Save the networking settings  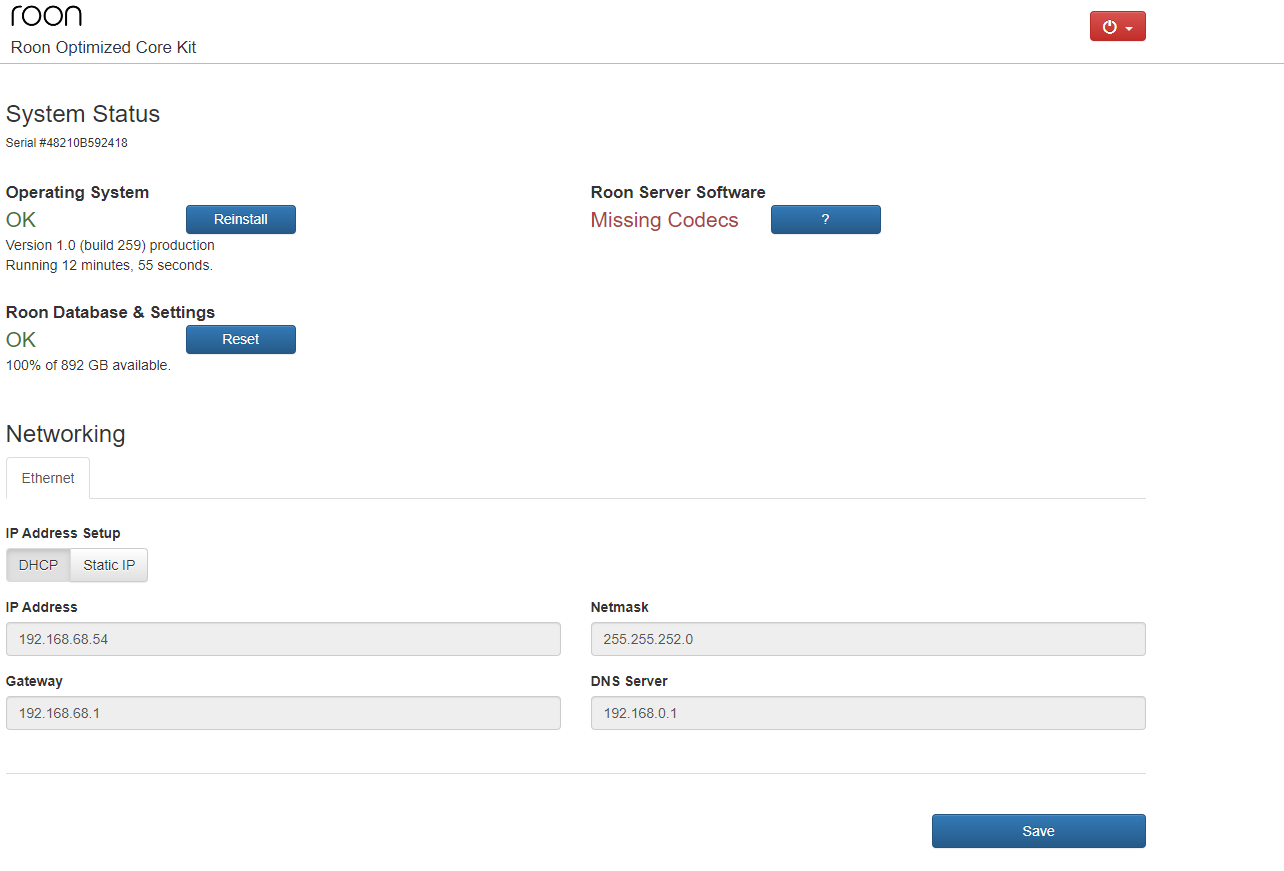tap(1038, 831)
